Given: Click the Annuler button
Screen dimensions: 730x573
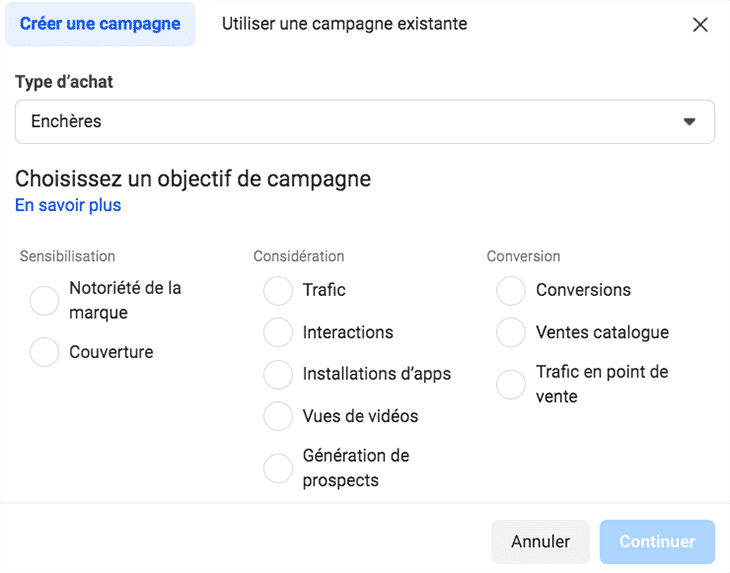Looking at the screenshot, I should pos(540,541).
